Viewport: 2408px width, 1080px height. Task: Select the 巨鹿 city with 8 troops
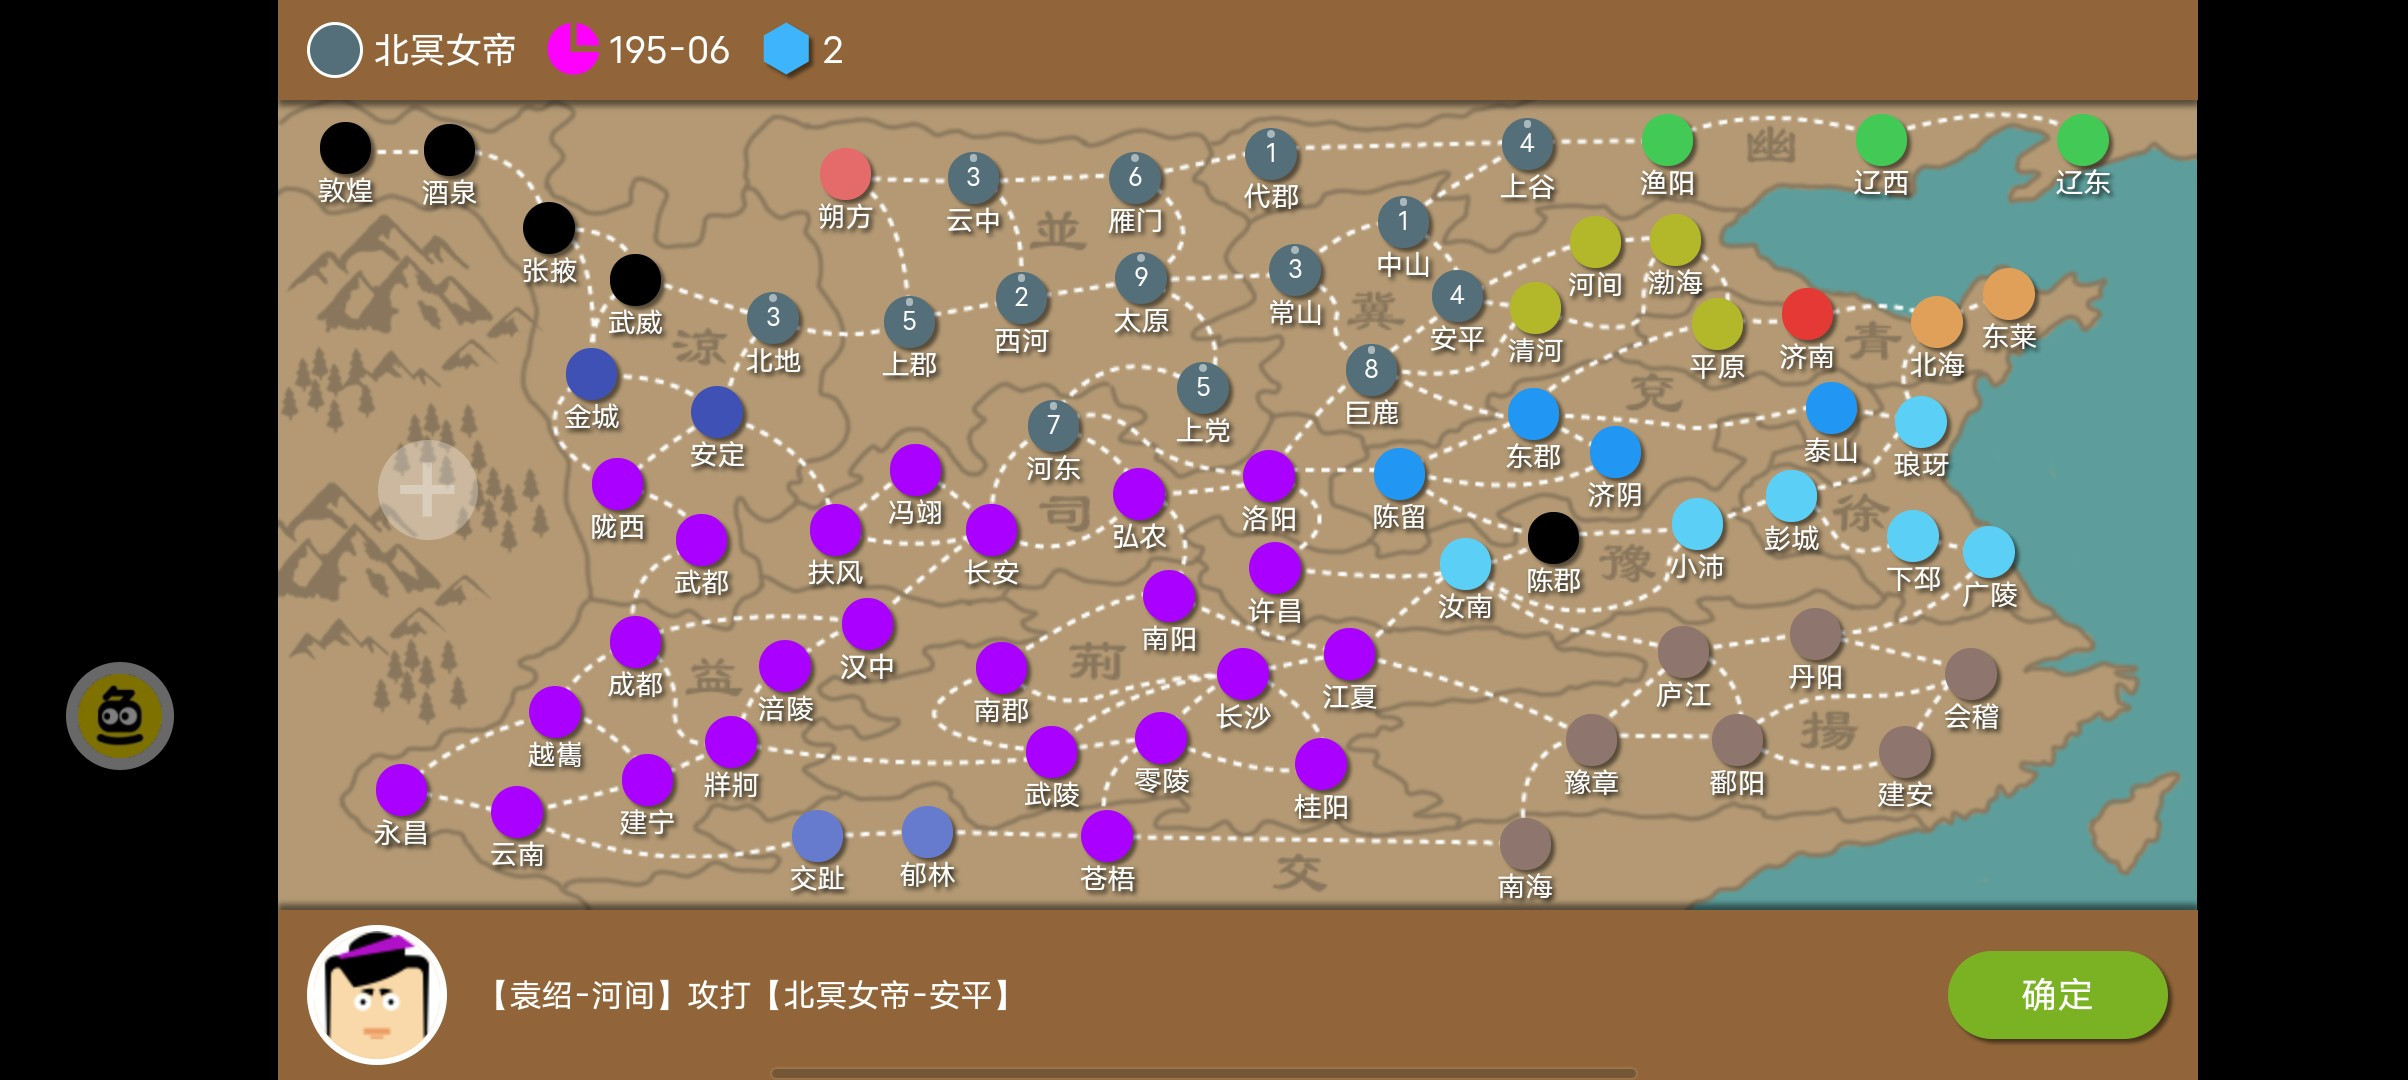point(1371,369)
